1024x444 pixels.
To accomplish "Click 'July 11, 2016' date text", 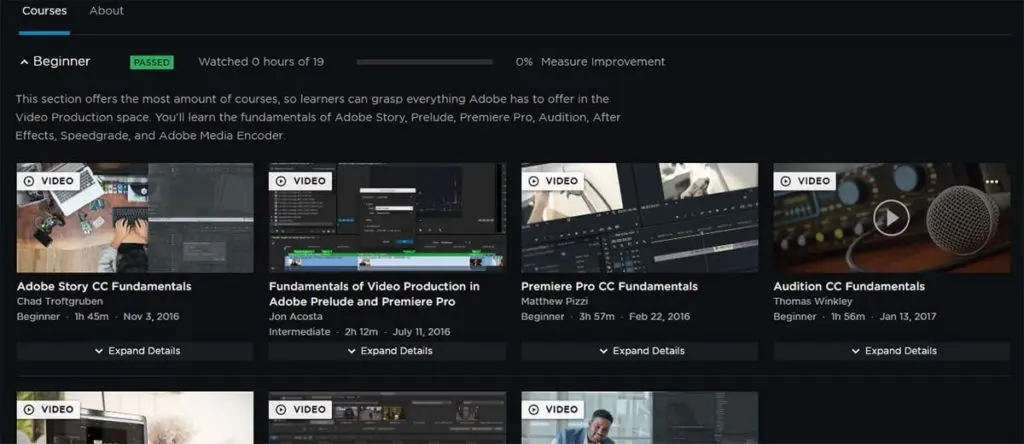I will point(421,332).
